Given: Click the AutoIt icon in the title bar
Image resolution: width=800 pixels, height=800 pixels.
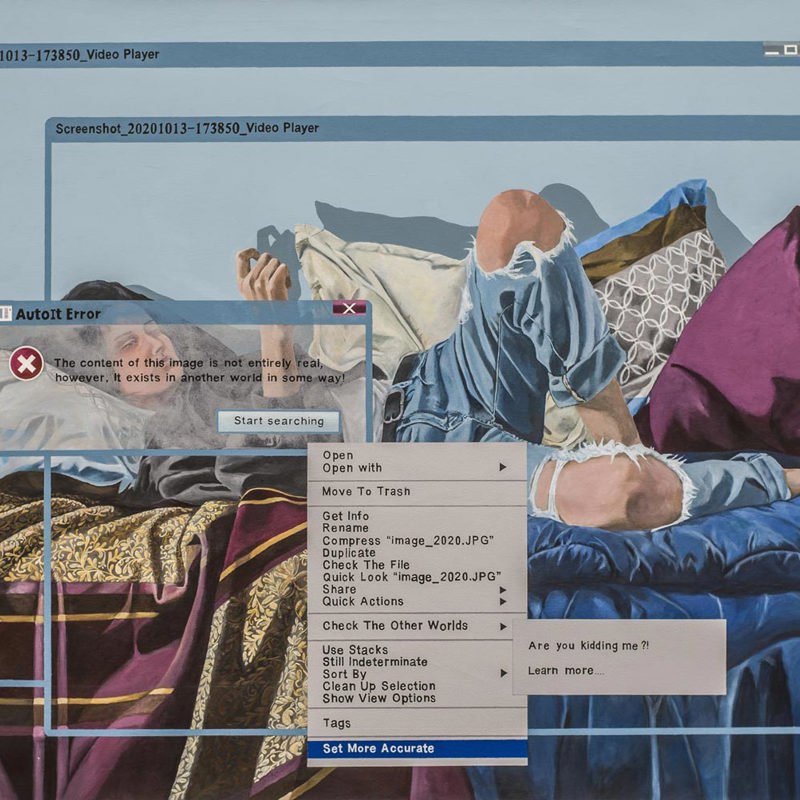Looking at the screenshot, I should click(x=6, y=314).
